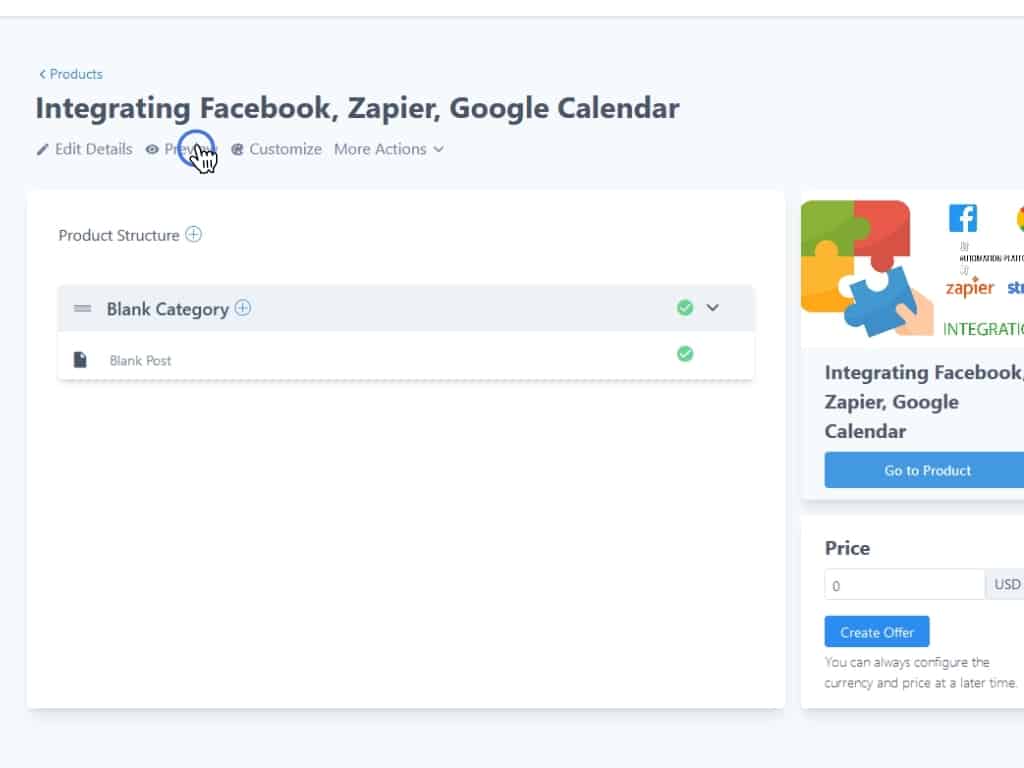Add item with Product Structure plus icon

(194, 235)
